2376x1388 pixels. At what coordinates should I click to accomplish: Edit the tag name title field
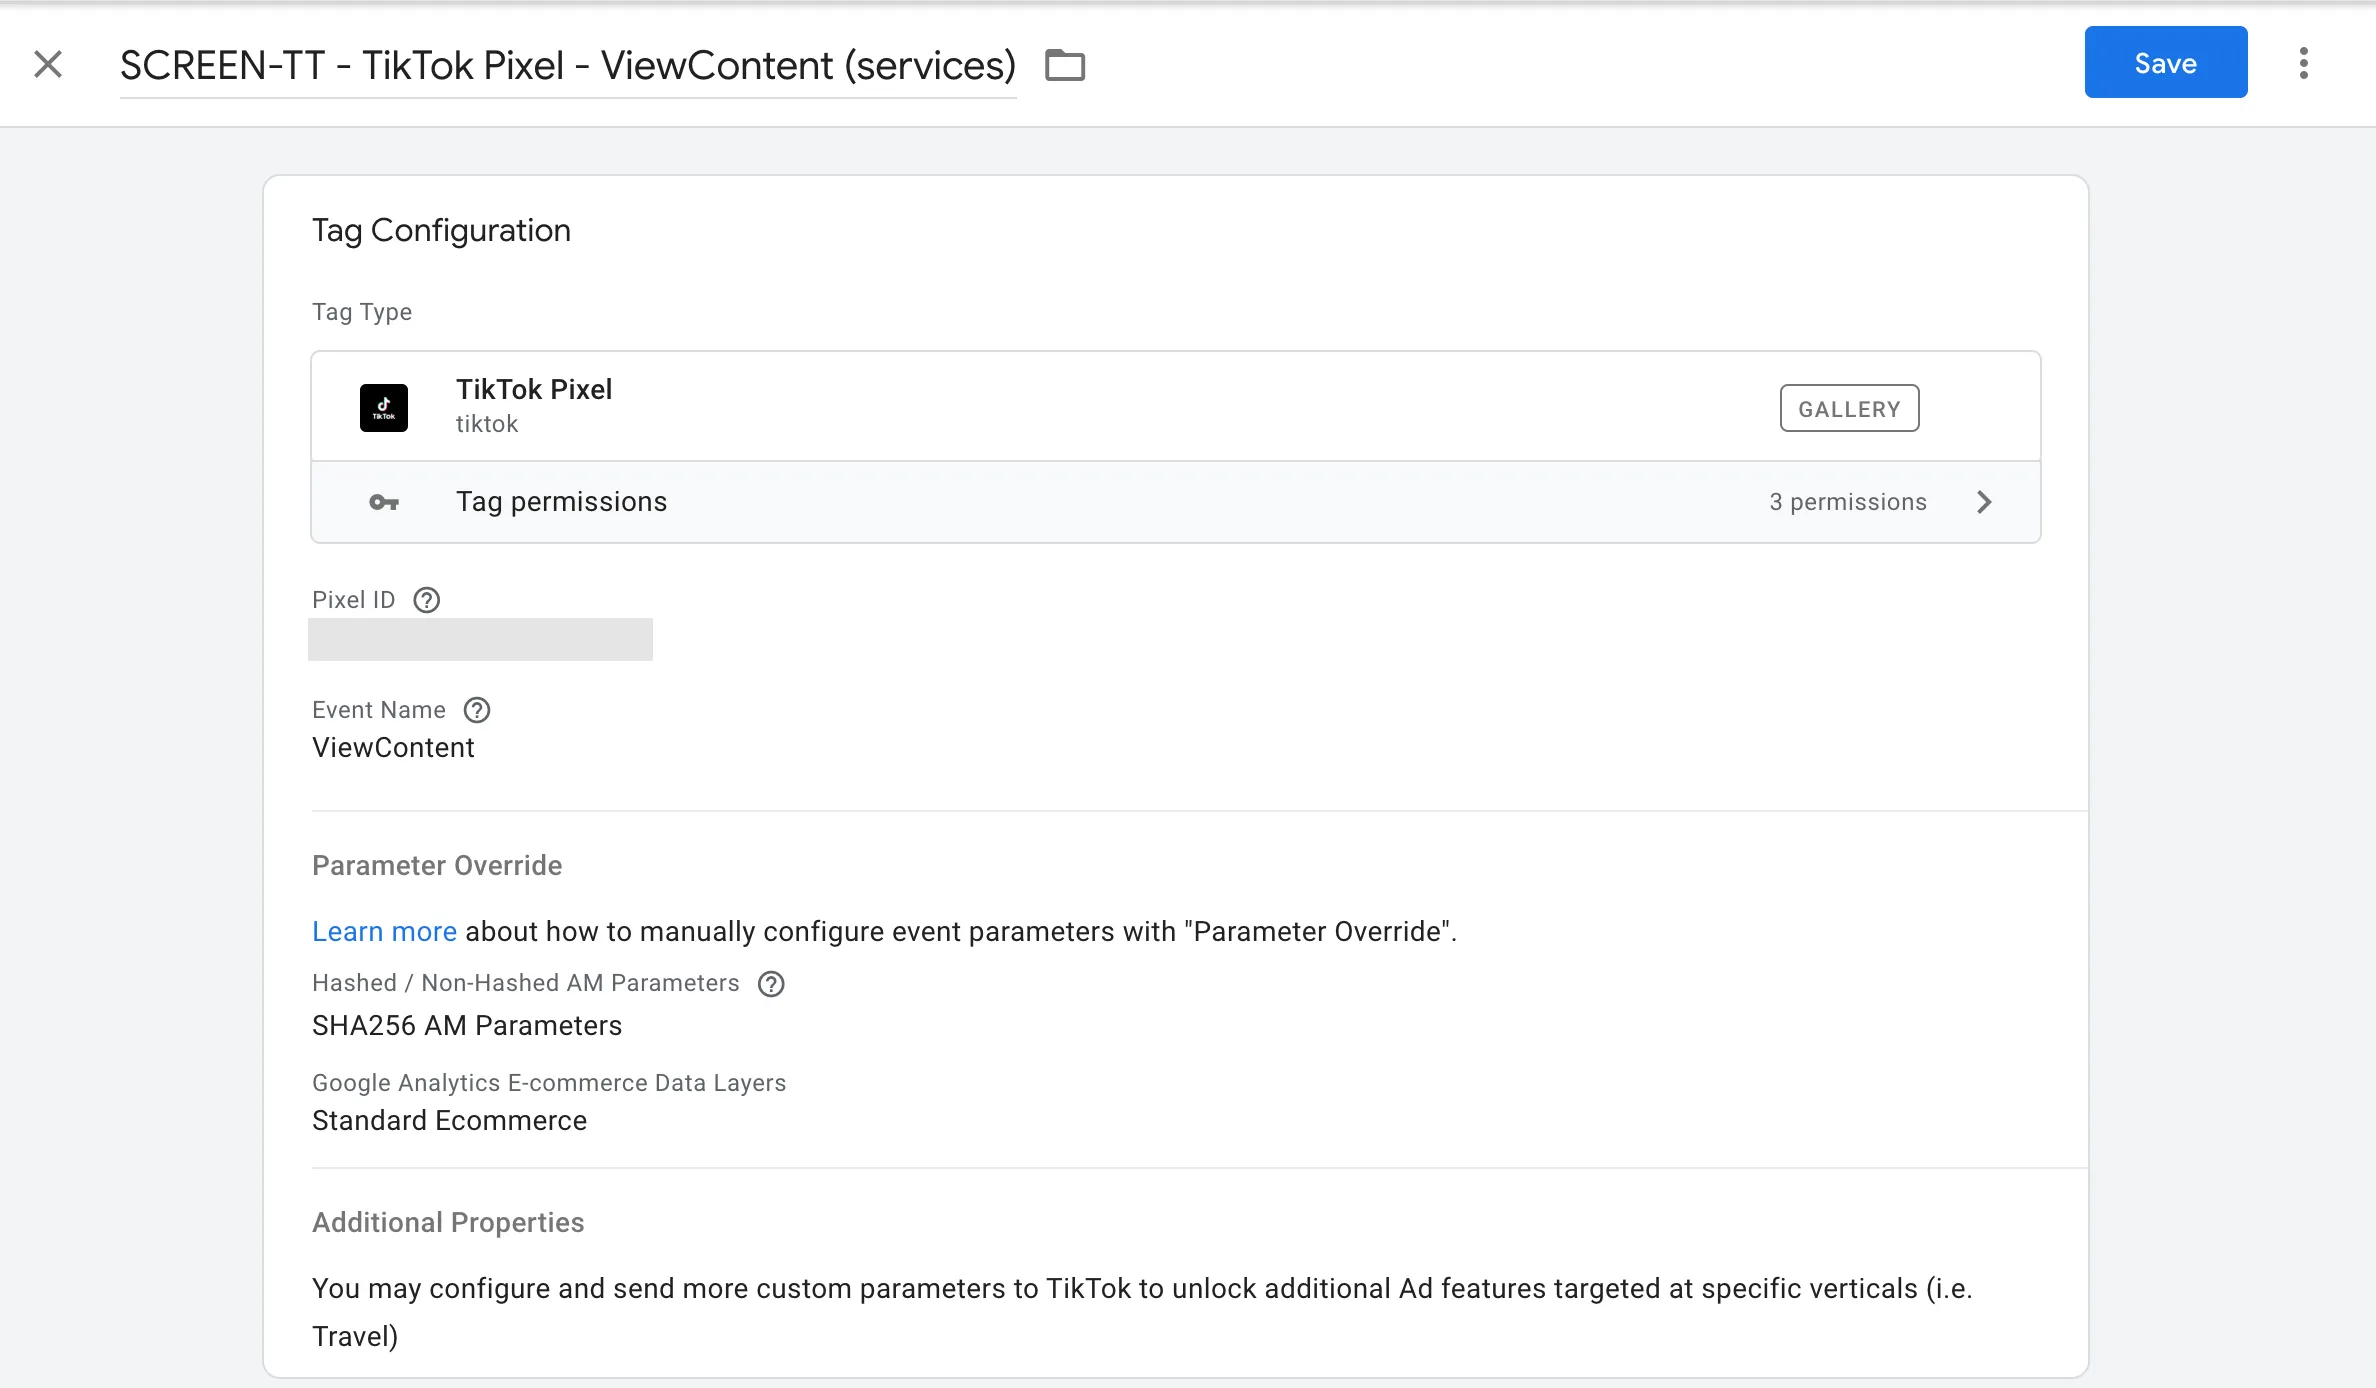[x=568, y=66]
